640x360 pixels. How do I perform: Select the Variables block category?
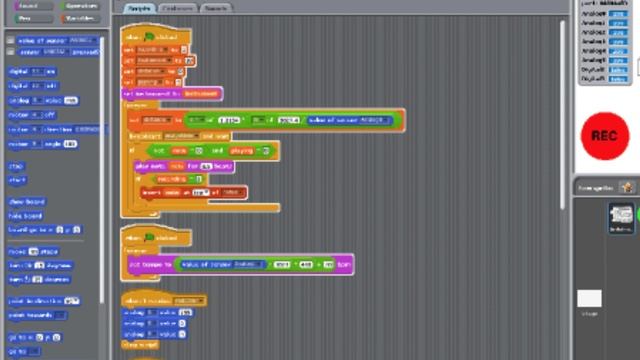click(x=80, y=19)
